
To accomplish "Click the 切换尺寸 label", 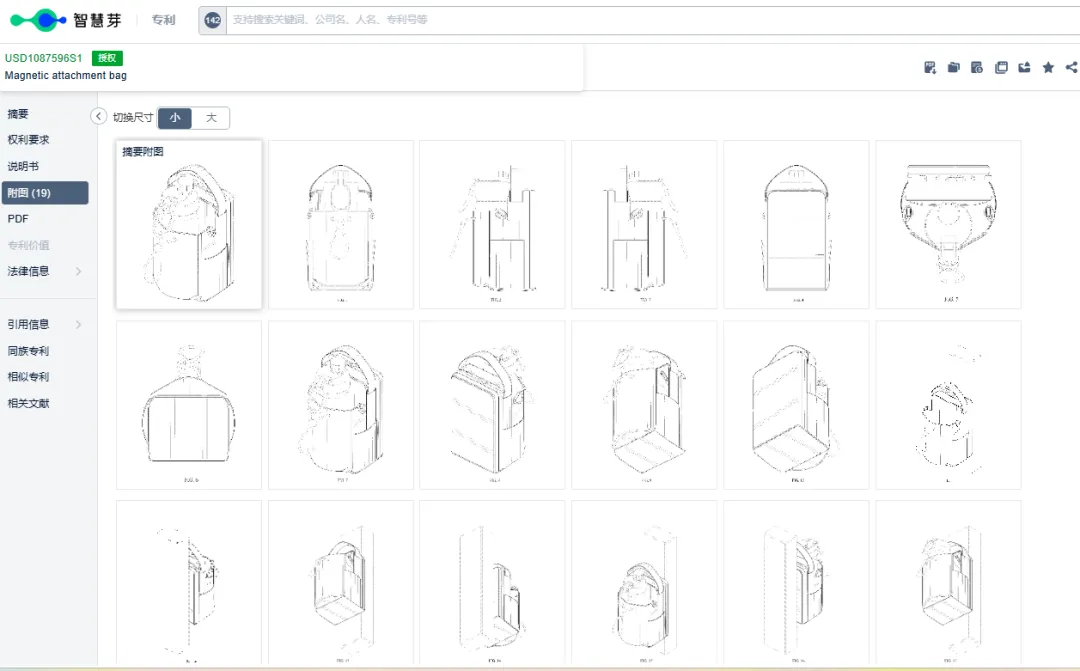I will point(133,118).
